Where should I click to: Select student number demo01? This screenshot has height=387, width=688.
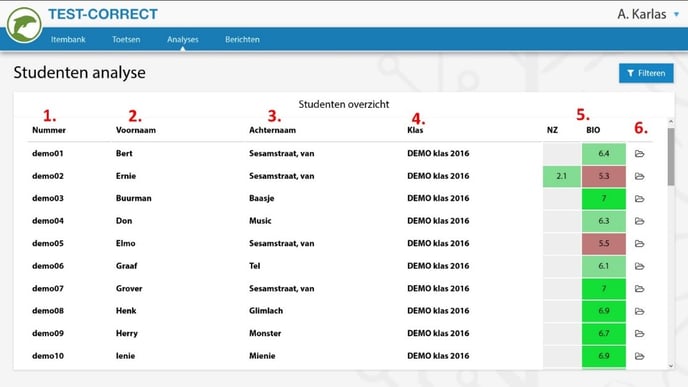(48, 154)
